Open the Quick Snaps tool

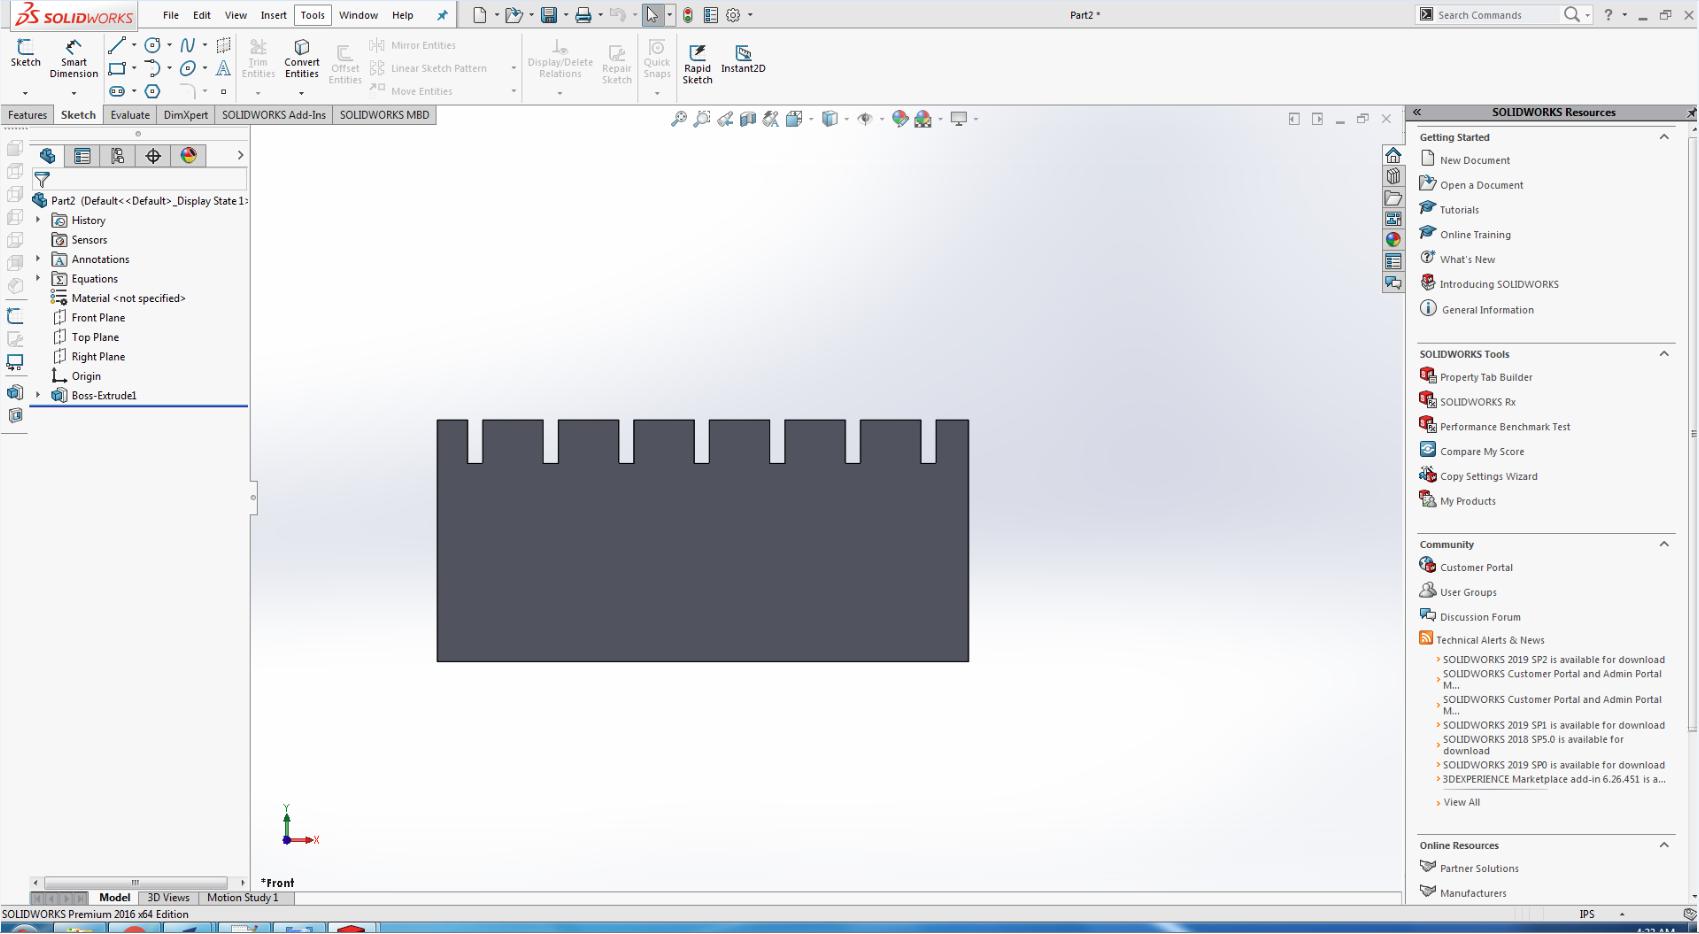pos(657,59)
